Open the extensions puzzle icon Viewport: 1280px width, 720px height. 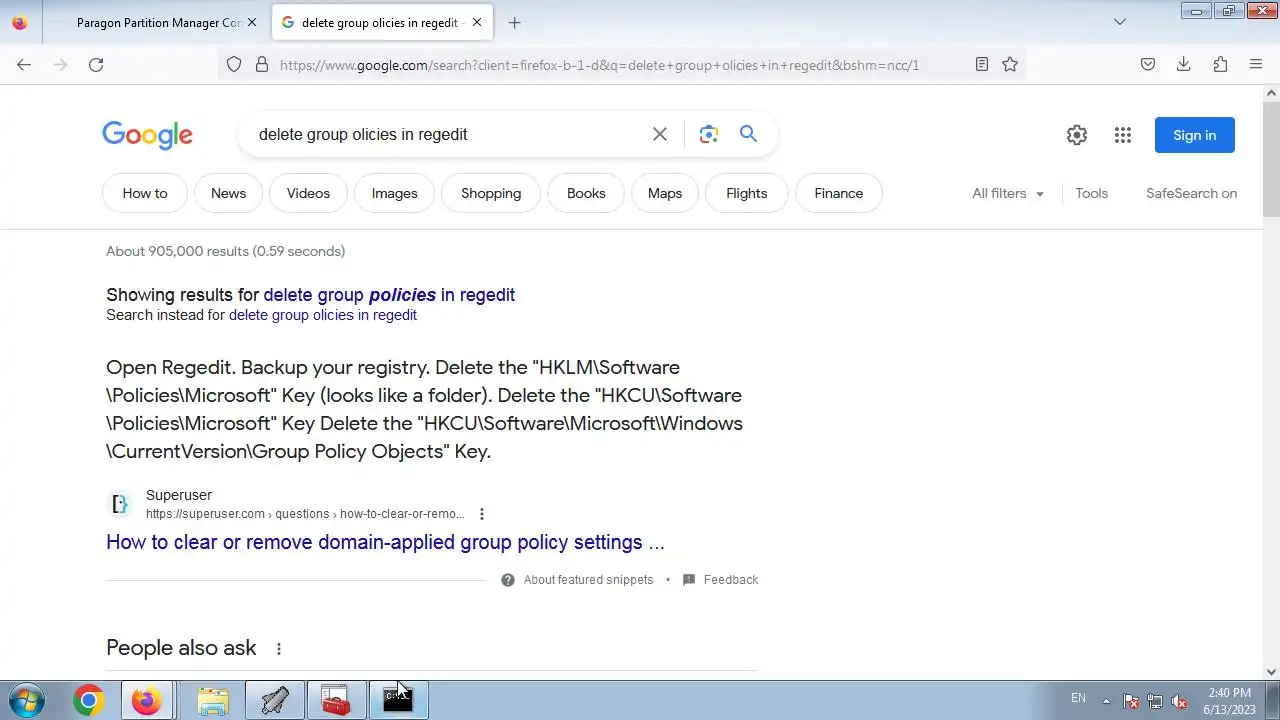[x=1220, y=64]
